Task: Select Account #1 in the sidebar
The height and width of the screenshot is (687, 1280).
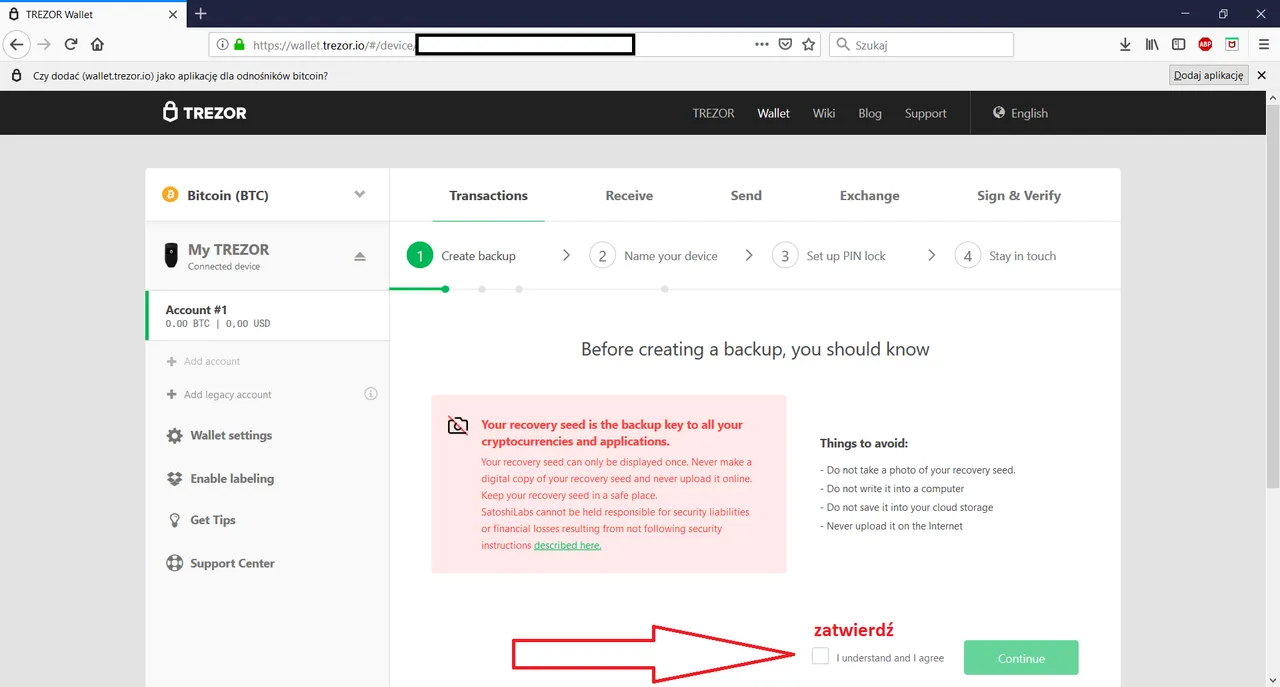Action: point(267,316)
